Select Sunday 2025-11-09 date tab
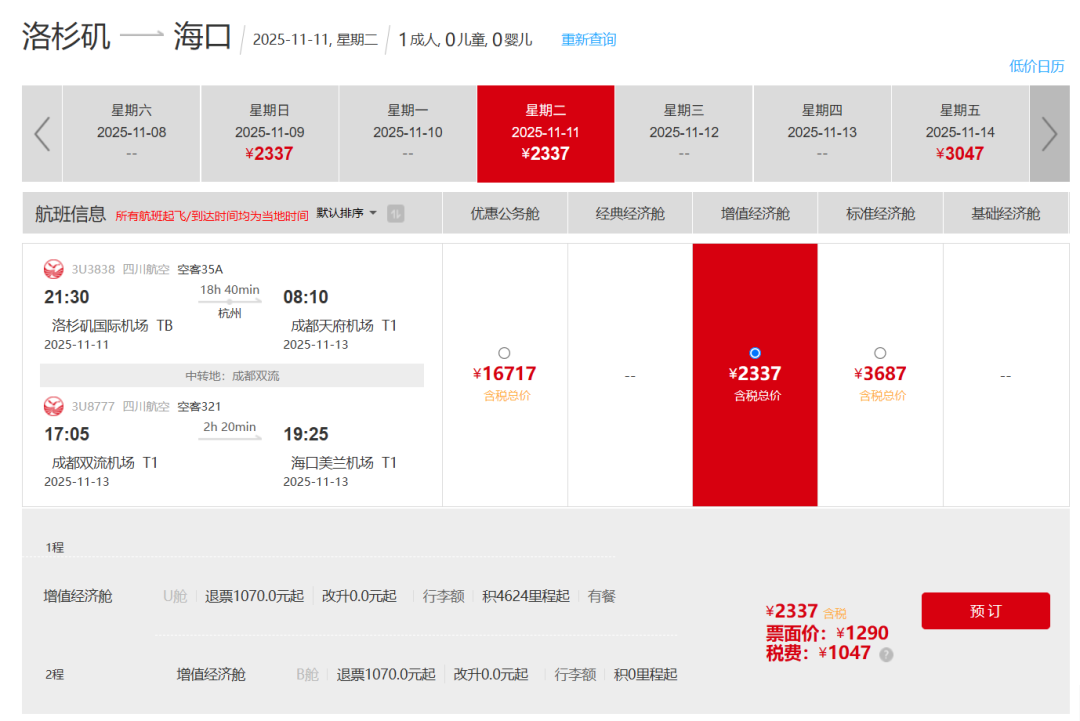Viewport: 1080px width, 721px height. coord(270,133)
